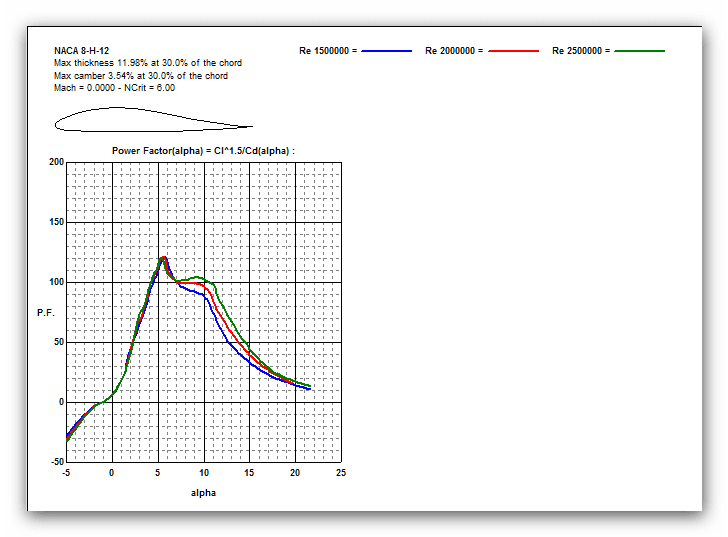
Task: Click the NACA 8-H-12 airfoil name heading
Action: point(82,50)
